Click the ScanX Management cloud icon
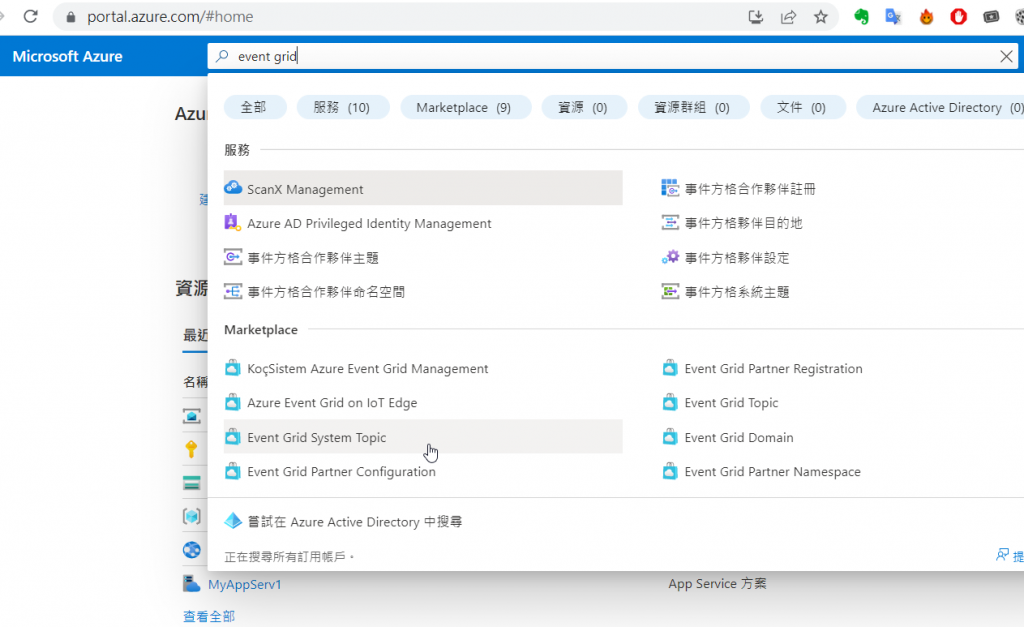The width and height of the screenshot is (1024, 627). 233,188
